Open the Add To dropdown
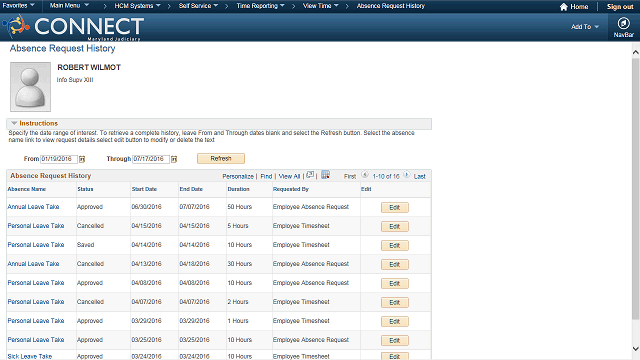Viewport: 640px width, 360px height. [x=585, y=27]
